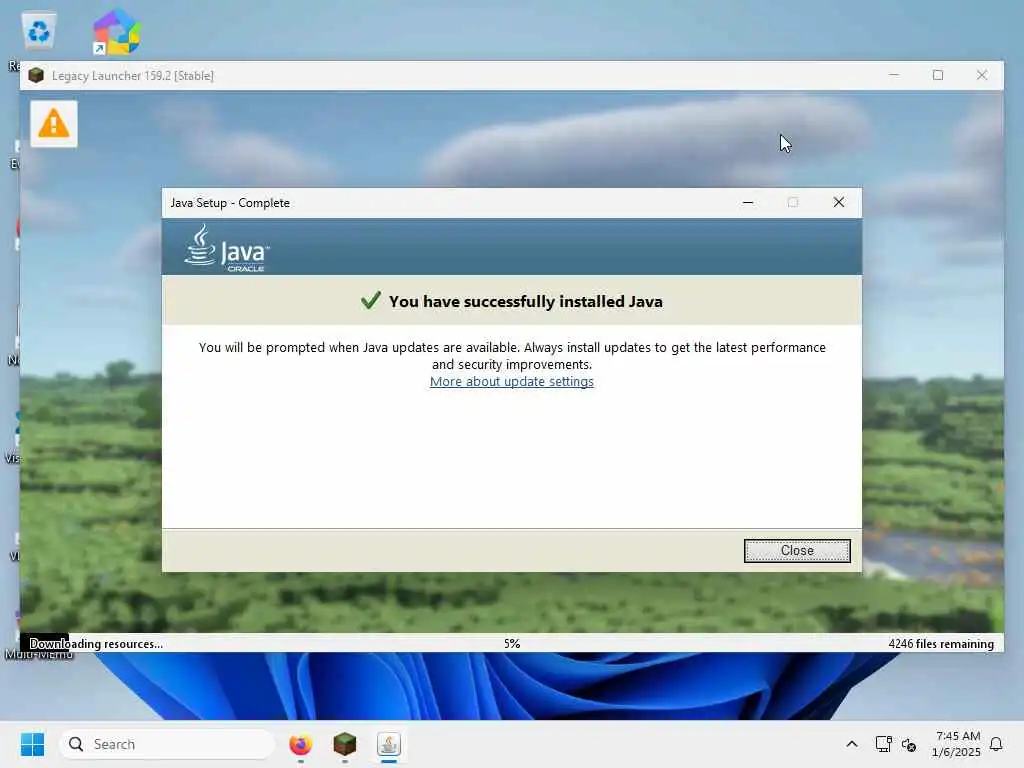1024x768 pixels.
Task: Open the Recycle Bin desktop icon
Action: [x=39, y=31]
